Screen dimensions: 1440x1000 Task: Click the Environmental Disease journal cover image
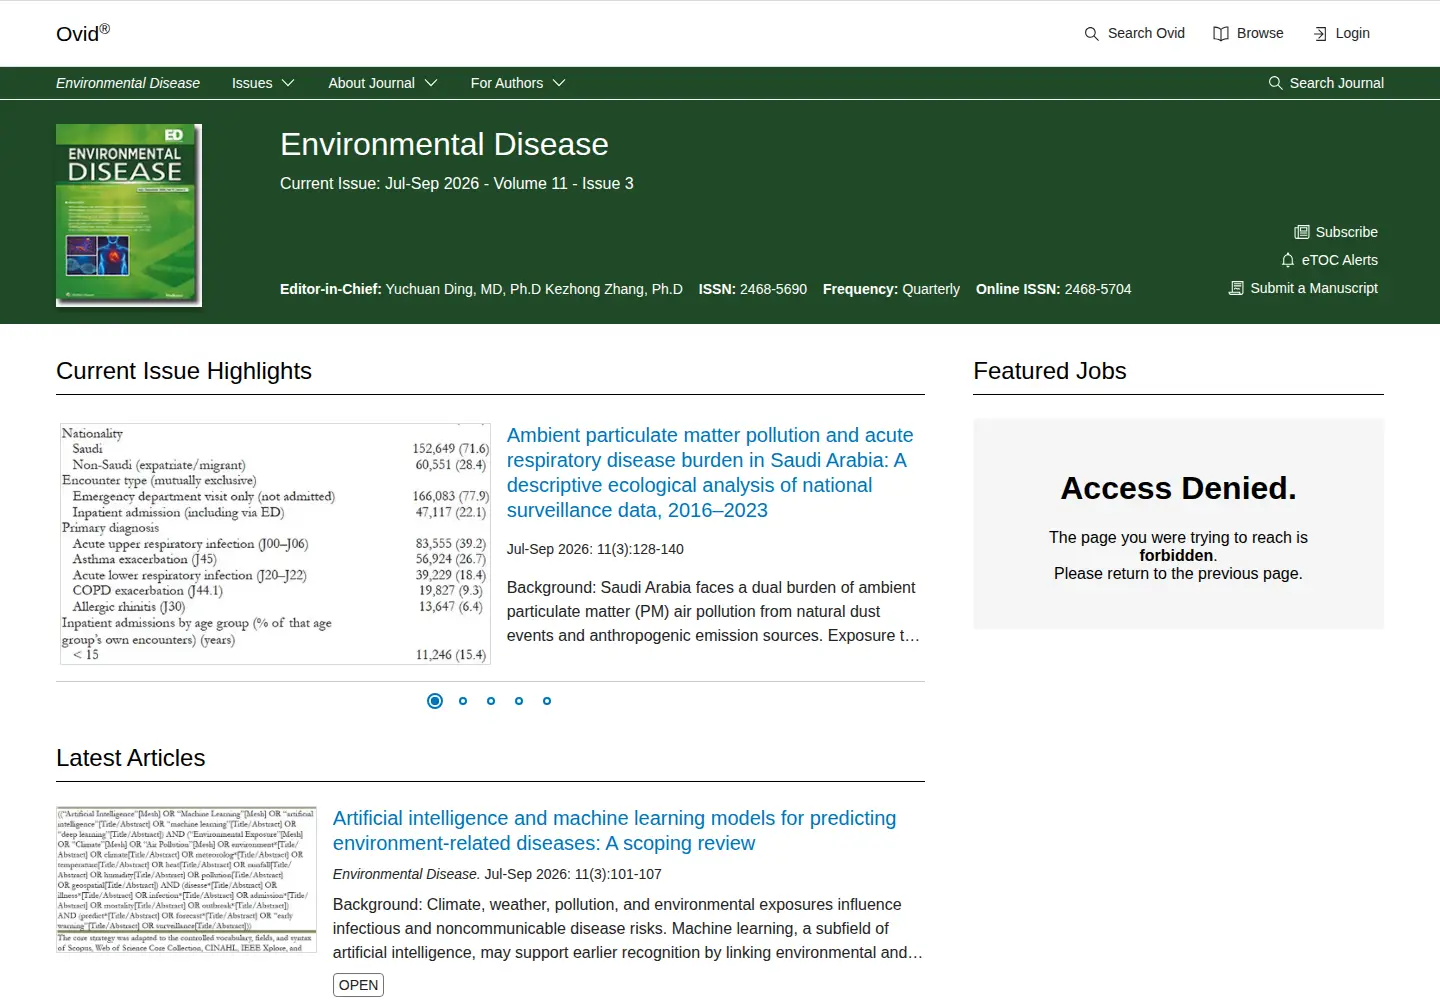[129, 215]
